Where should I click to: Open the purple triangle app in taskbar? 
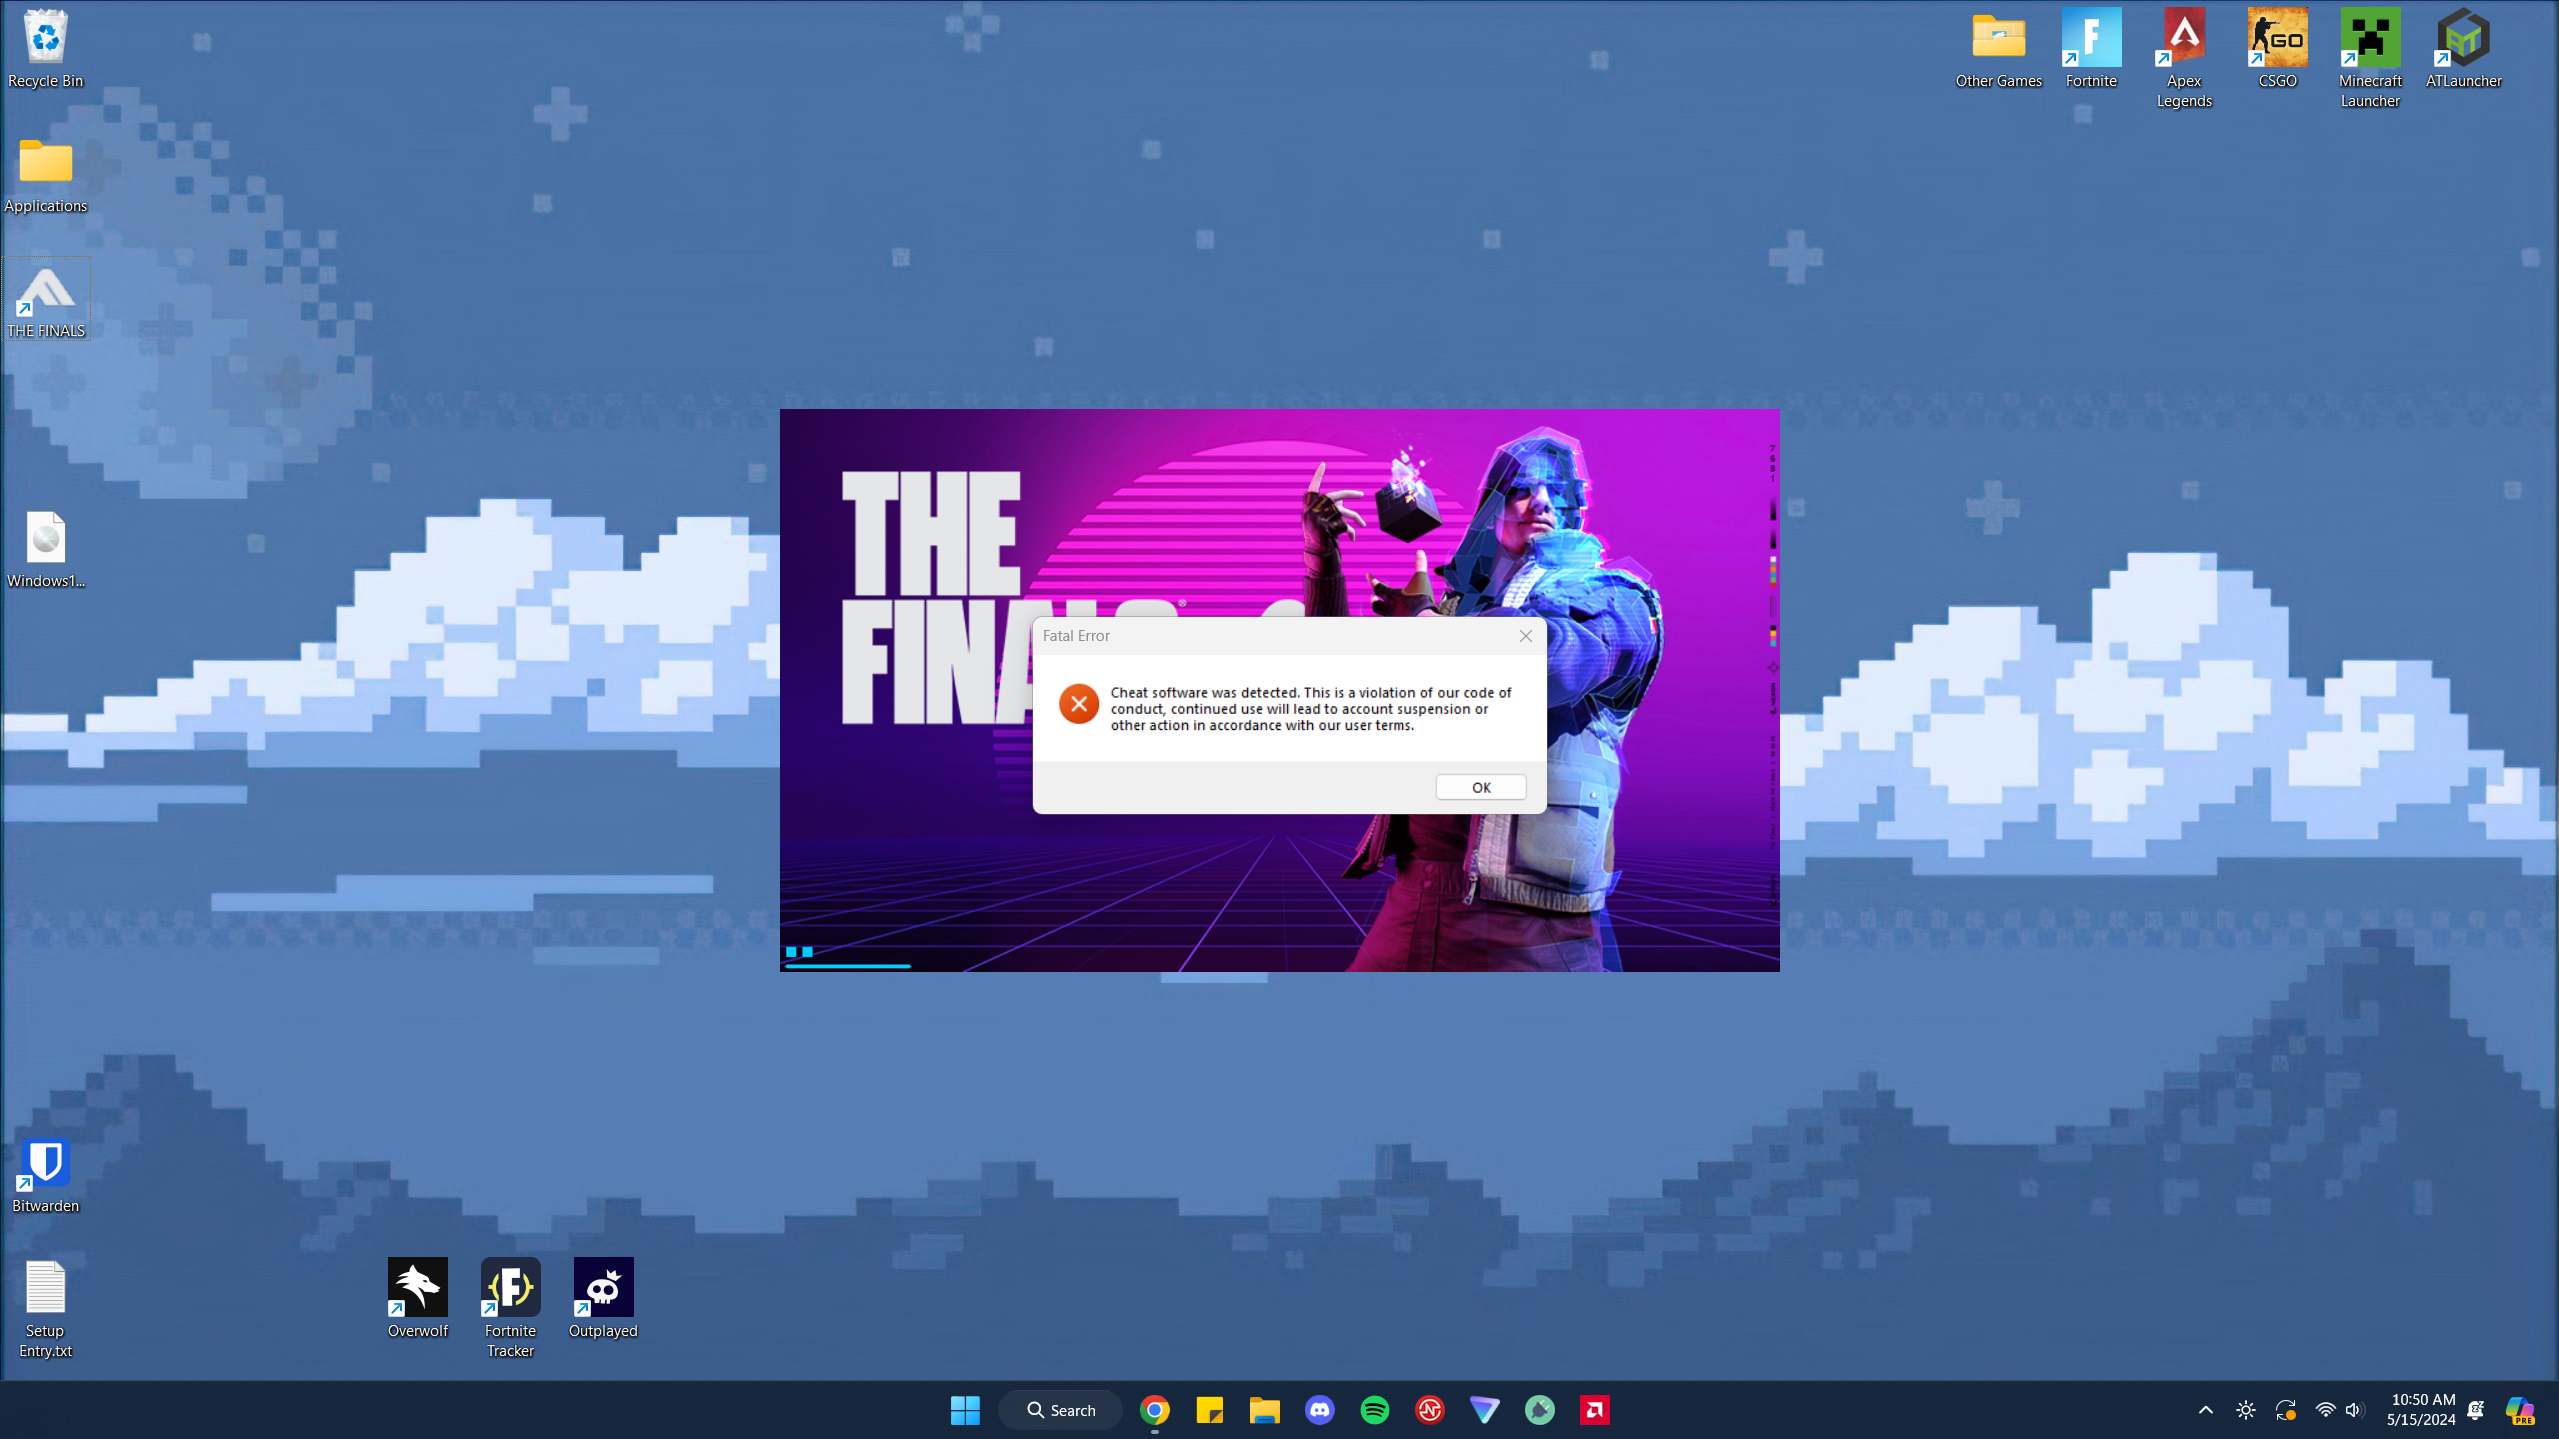[1484, 1410]
